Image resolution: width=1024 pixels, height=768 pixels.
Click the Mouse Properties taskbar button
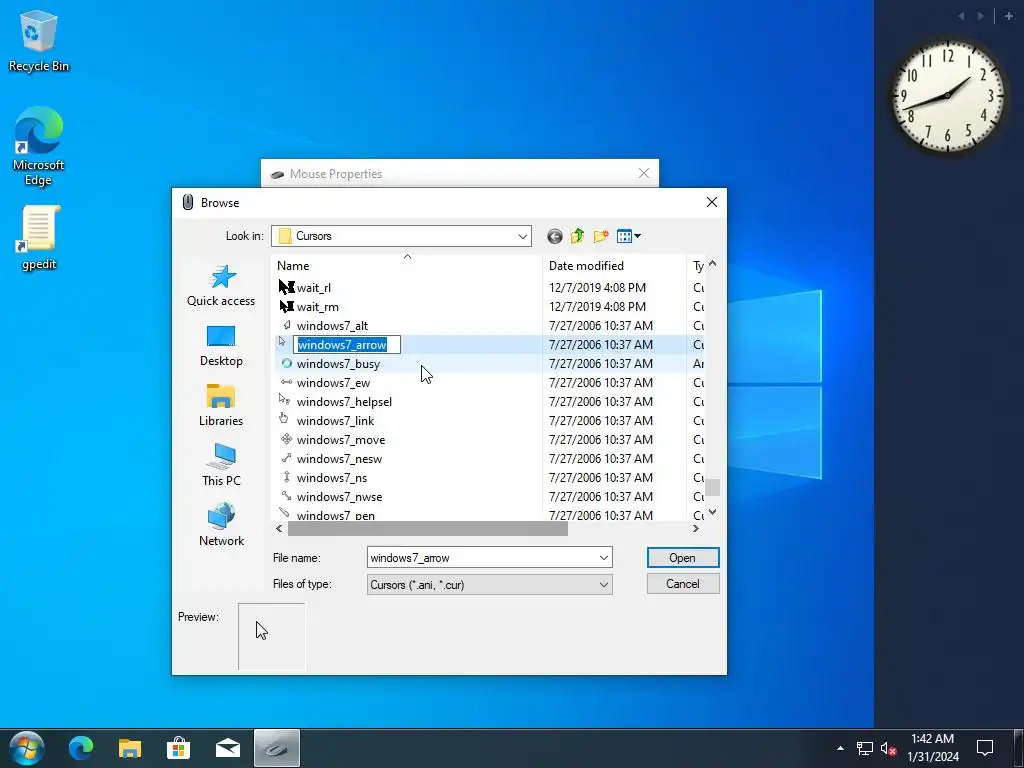[276, 748]
